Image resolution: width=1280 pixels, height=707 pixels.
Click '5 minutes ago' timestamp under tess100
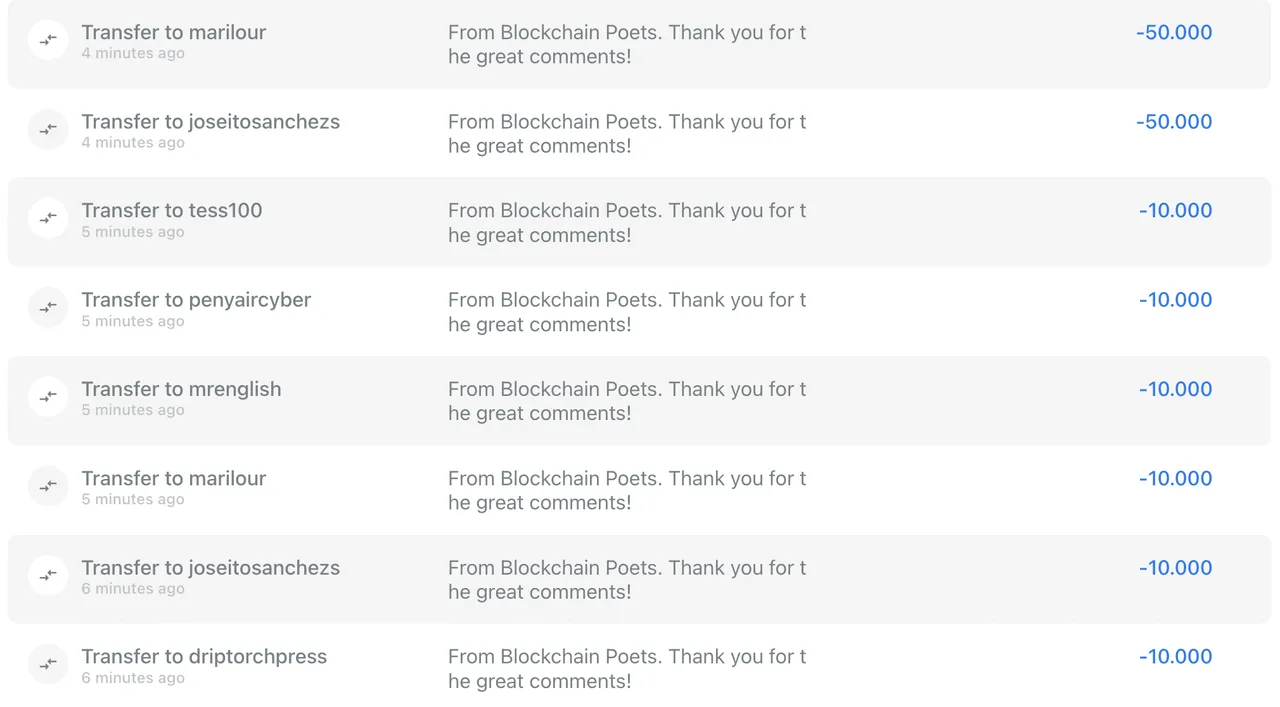133,232
